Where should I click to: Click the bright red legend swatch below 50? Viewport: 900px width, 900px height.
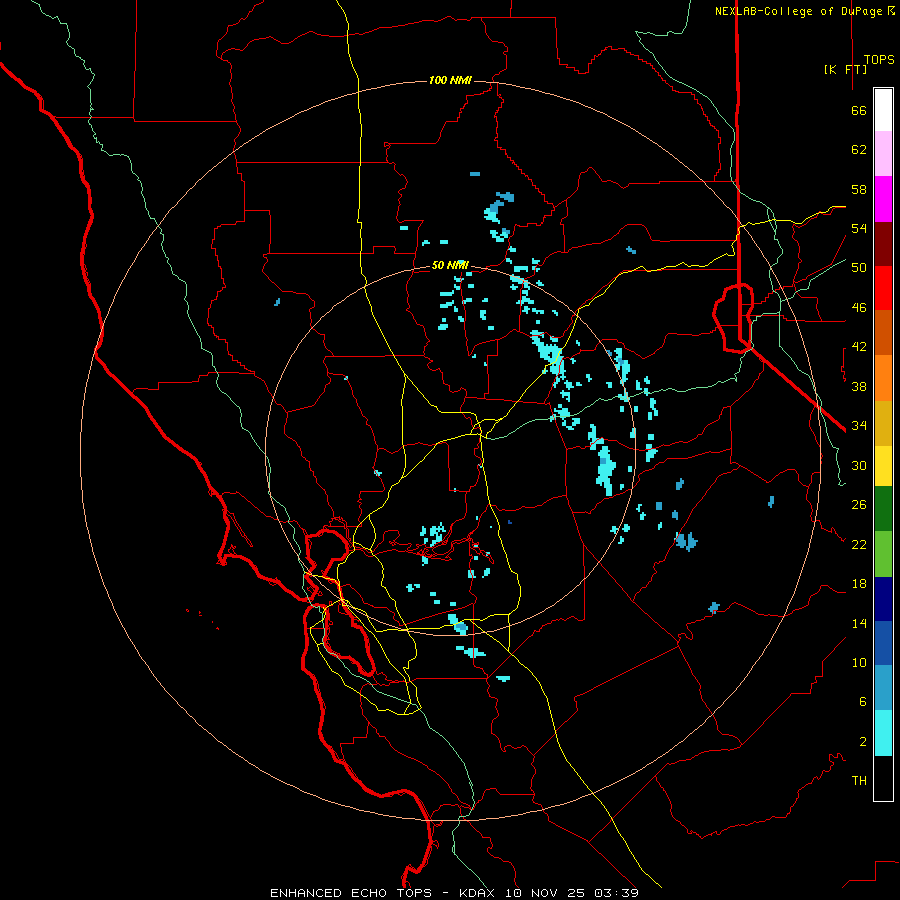click(883, 288)
